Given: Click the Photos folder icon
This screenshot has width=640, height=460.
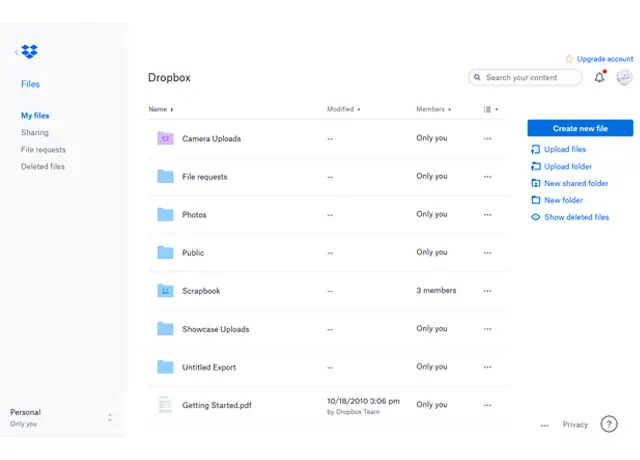Looking at the screenshot, I should (165, 214).
